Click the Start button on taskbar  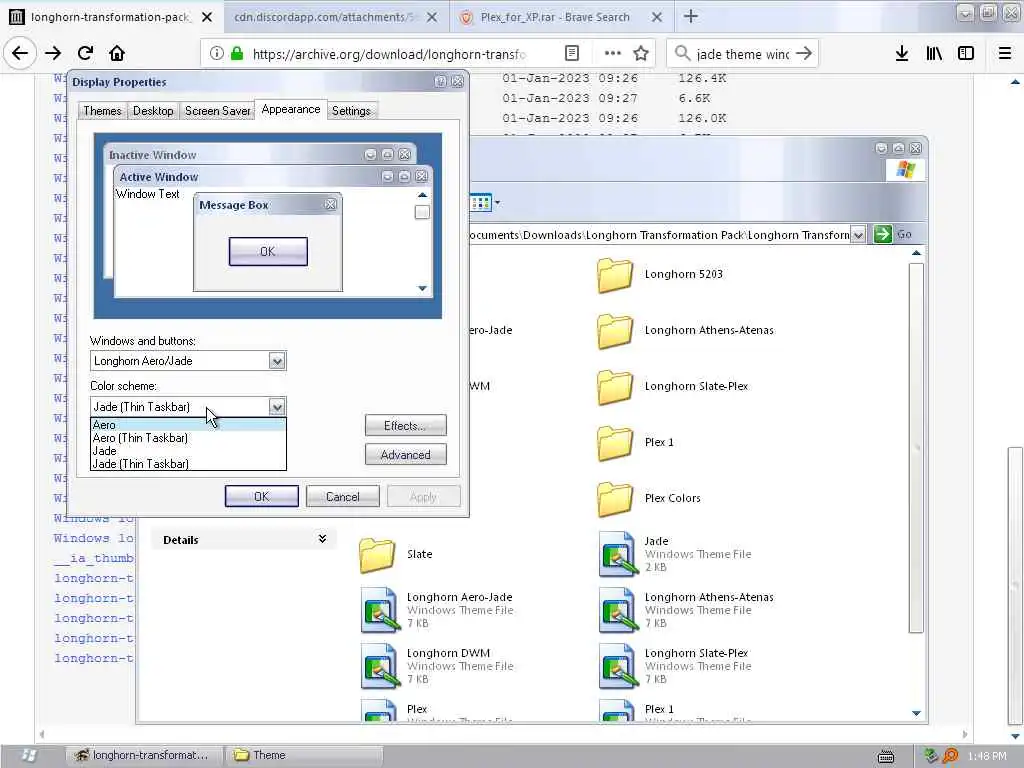click(27, 756)
